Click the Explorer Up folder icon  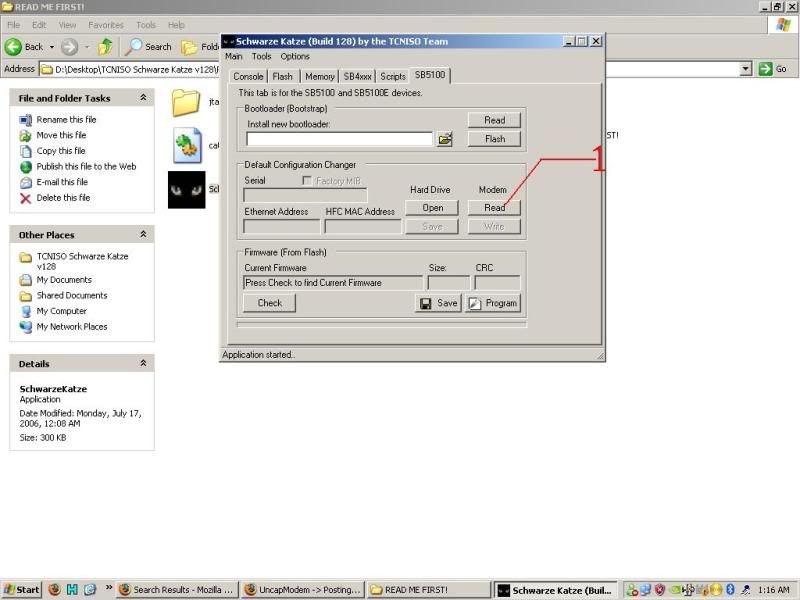104,46
